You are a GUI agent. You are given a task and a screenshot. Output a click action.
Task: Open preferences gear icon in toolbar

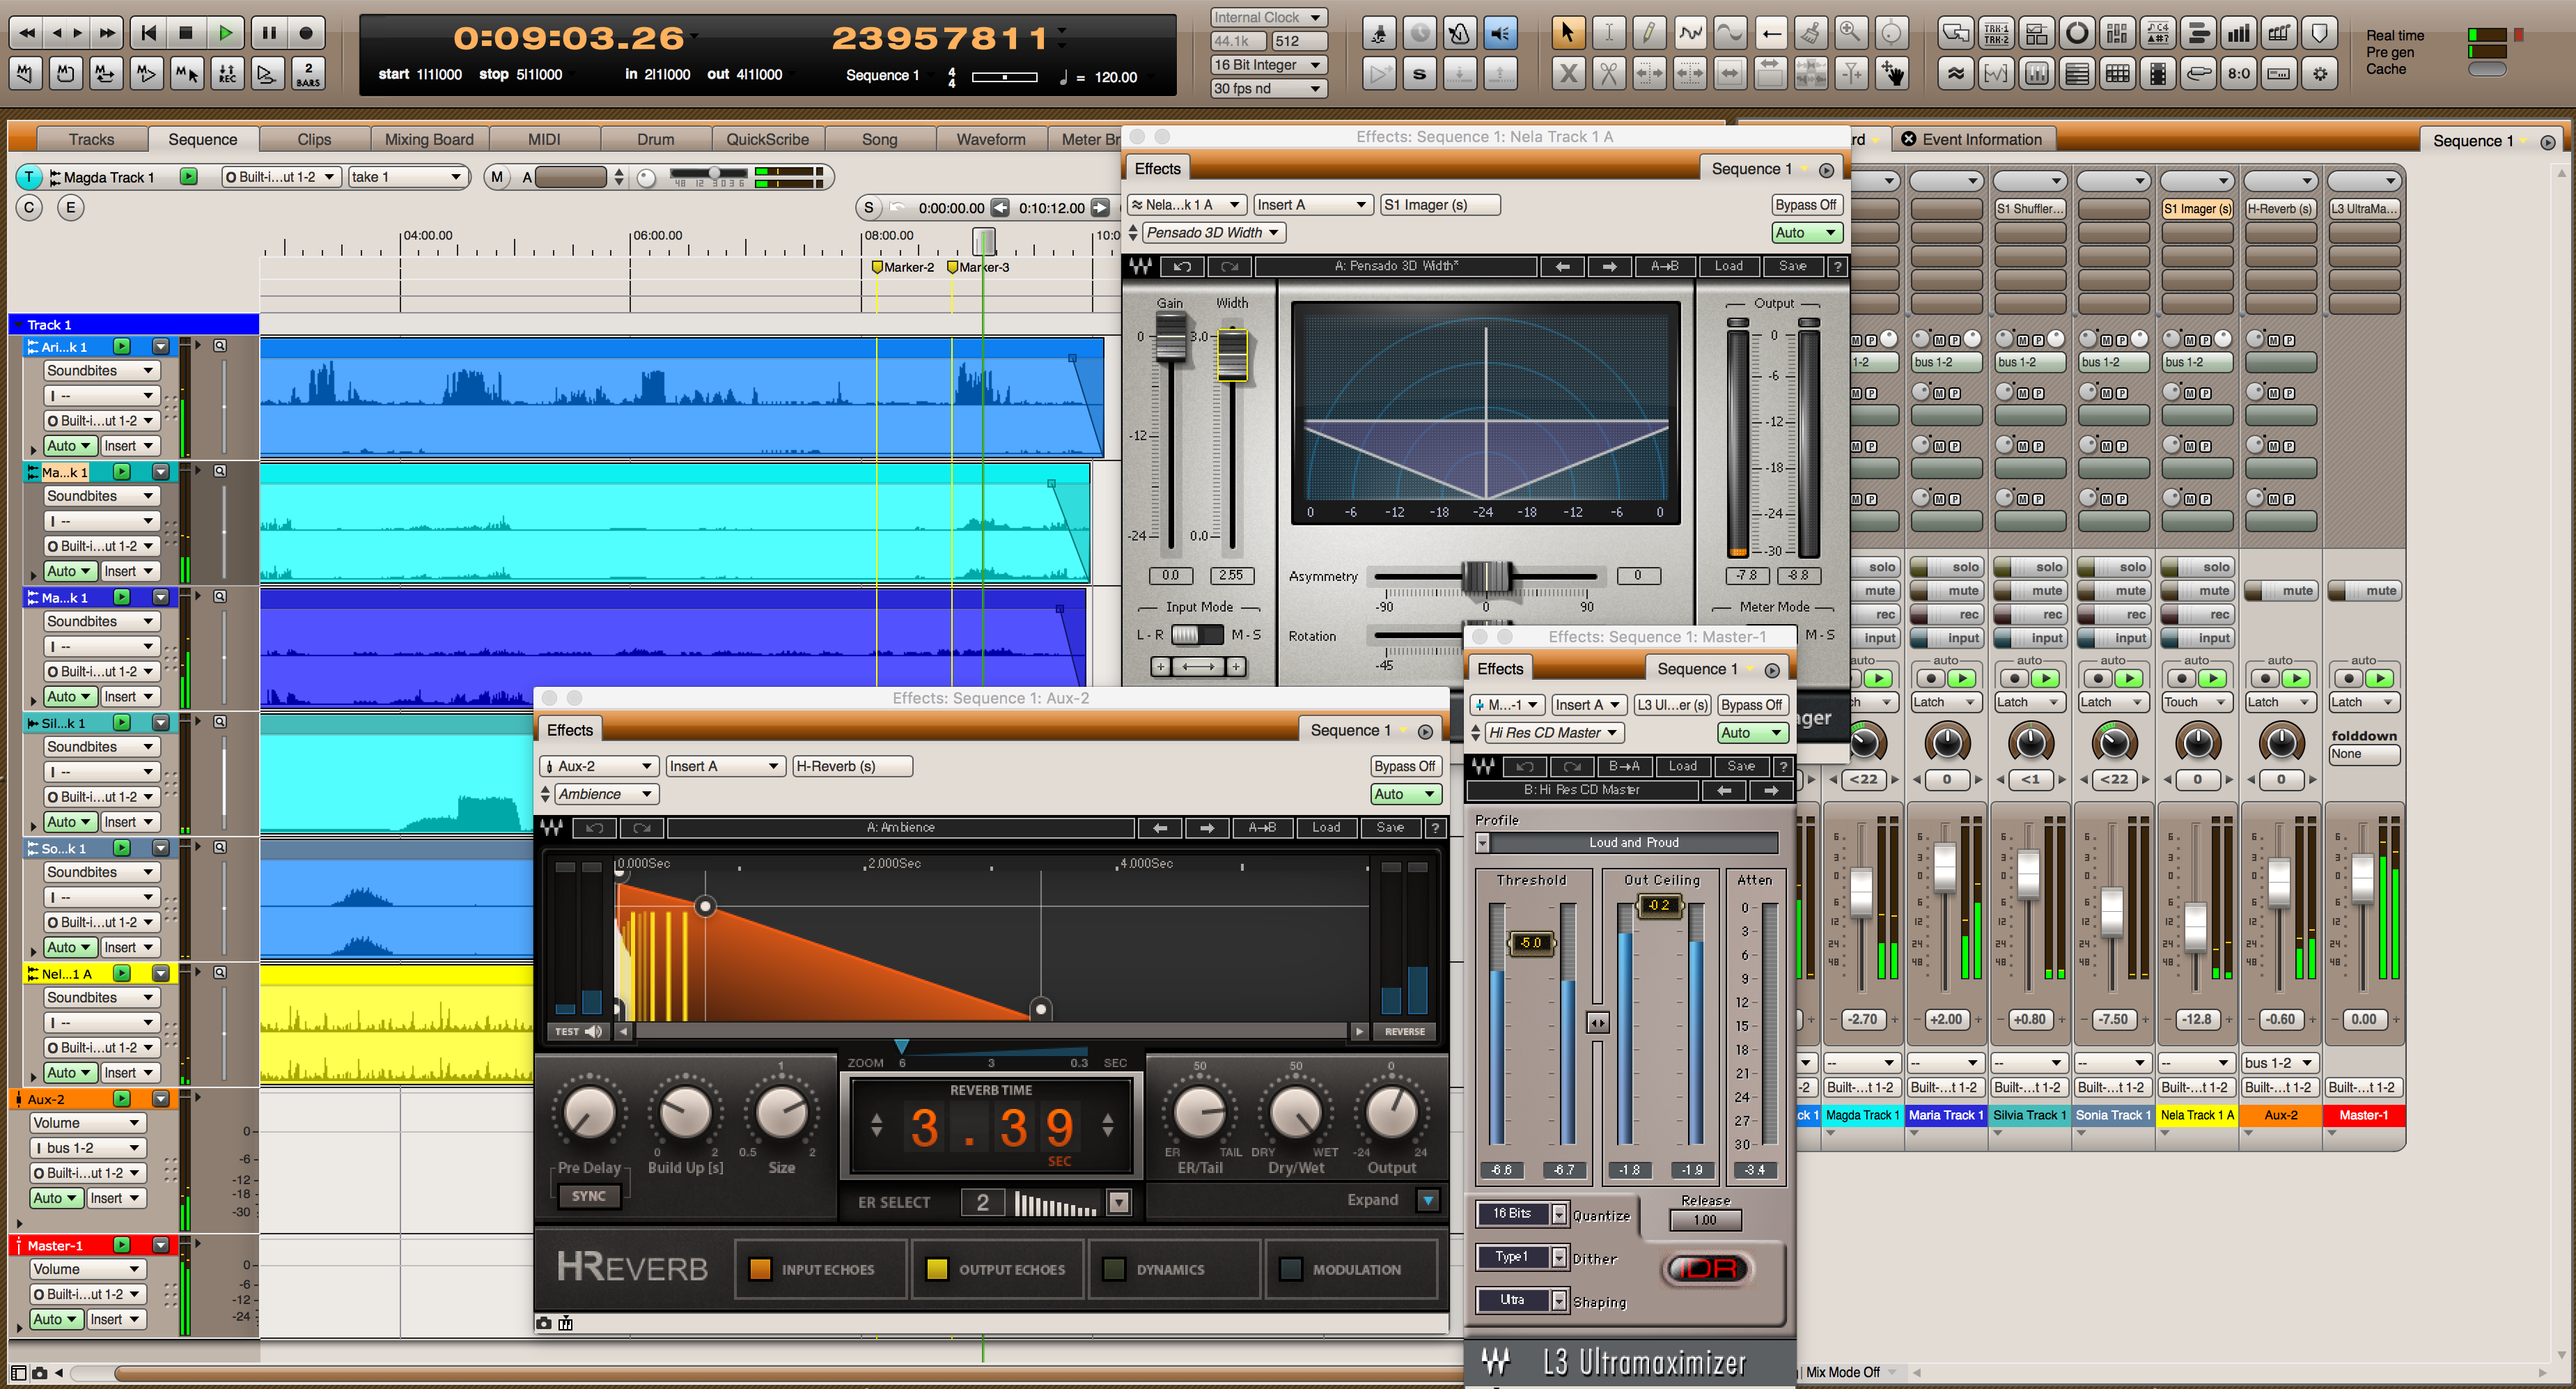(x=2319, y=73)
